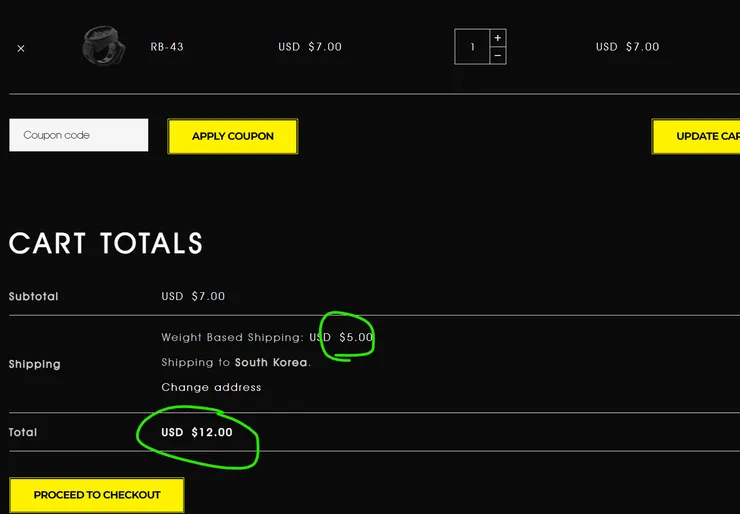This screenshot has height=514, width=740.
Task: Focus the quantity number field
Action: (x=472, y=47)
